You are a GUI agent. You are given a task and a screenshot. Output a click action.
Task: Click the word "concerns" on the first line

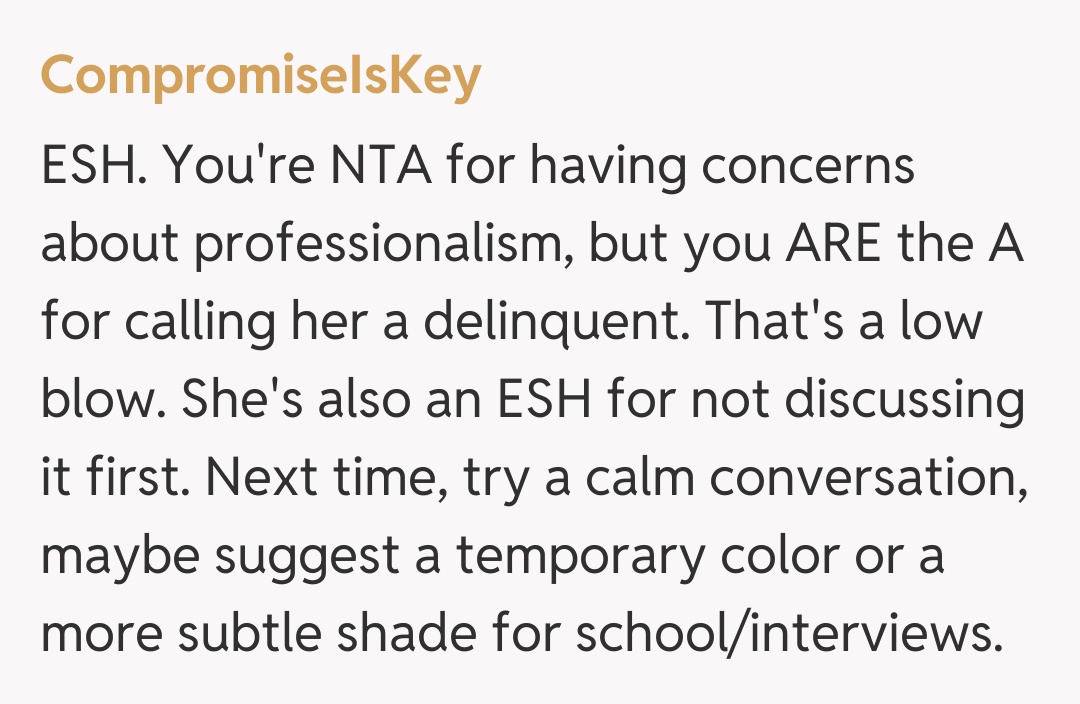(x=809, y=165)
